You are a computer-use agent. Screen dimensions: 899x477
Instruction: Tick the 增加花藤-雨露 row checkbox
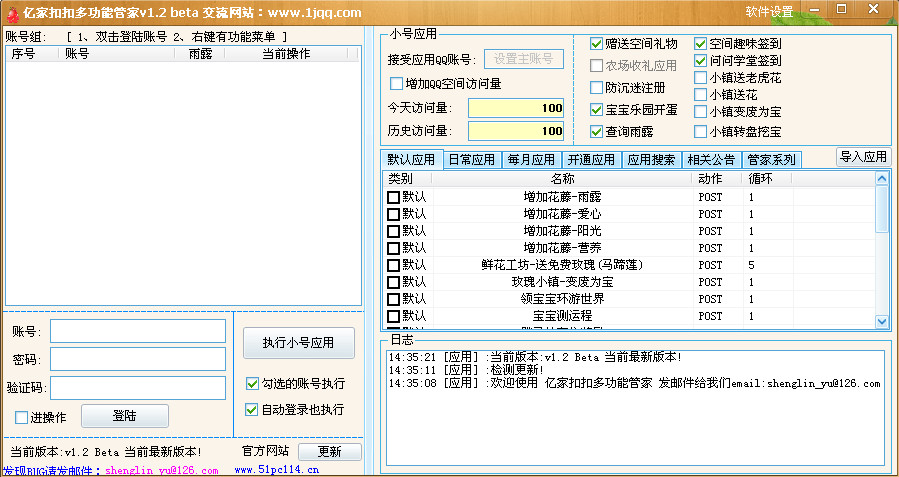pos(393,197)
